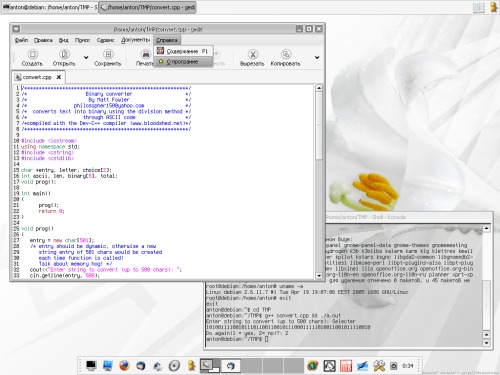
Task: Open the Файл menu
Action: point(21,40)
